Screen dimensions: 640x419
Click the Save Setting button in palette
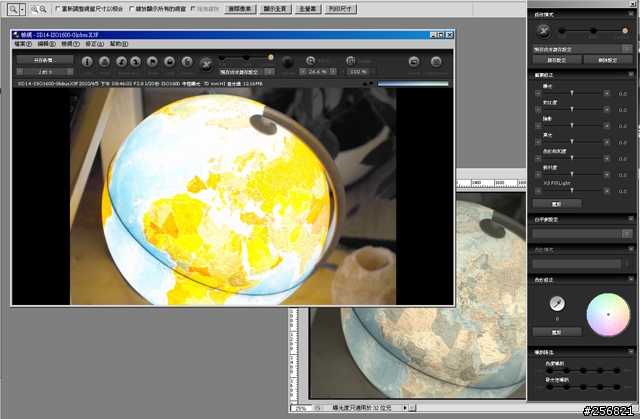point(557,60)
